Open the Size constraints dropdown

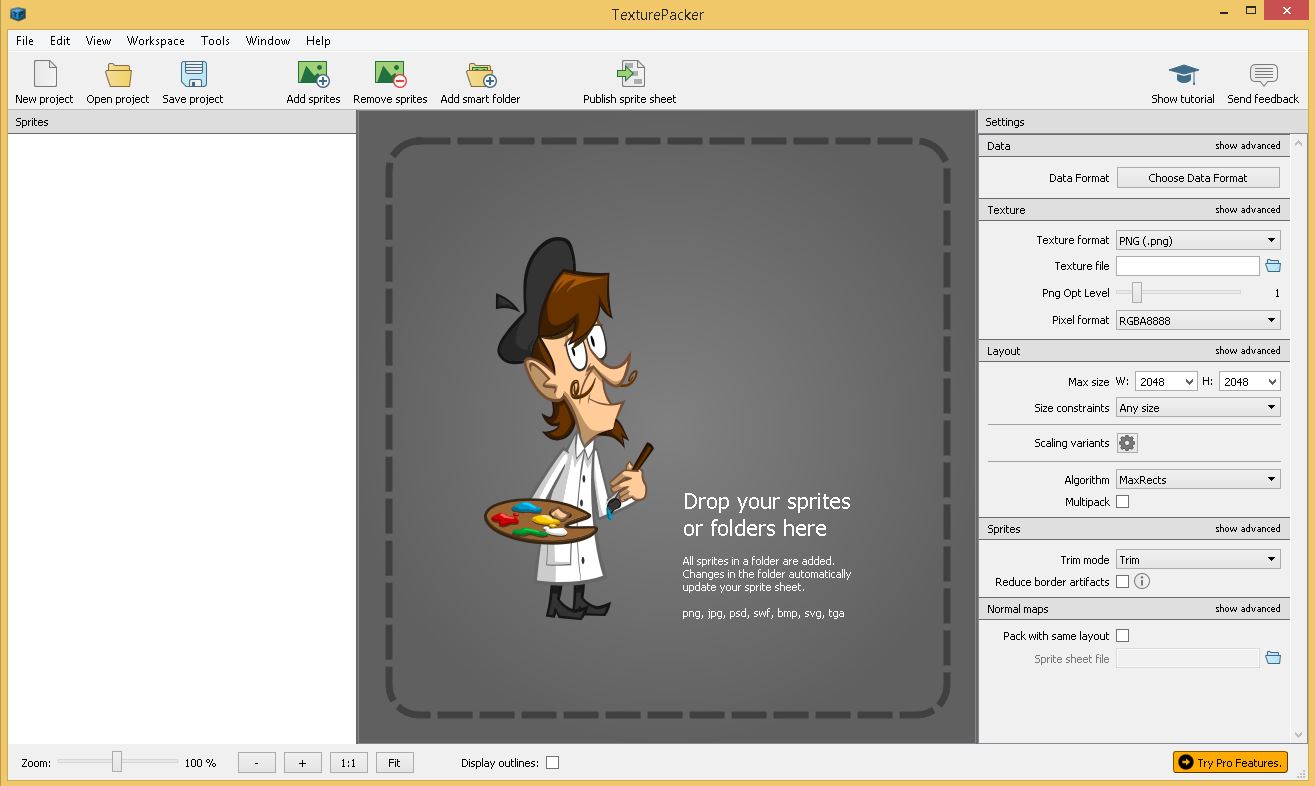(x=1198, y=408)
